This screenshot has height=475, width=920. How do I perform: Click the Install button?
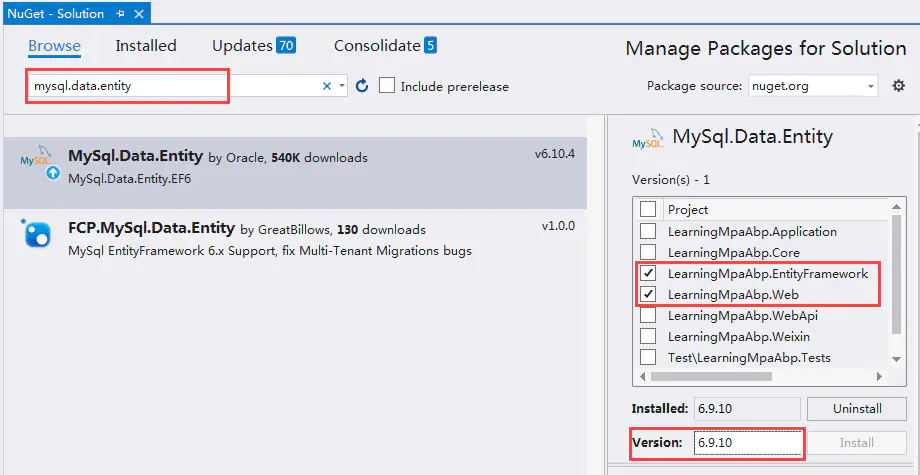[857, 443]
